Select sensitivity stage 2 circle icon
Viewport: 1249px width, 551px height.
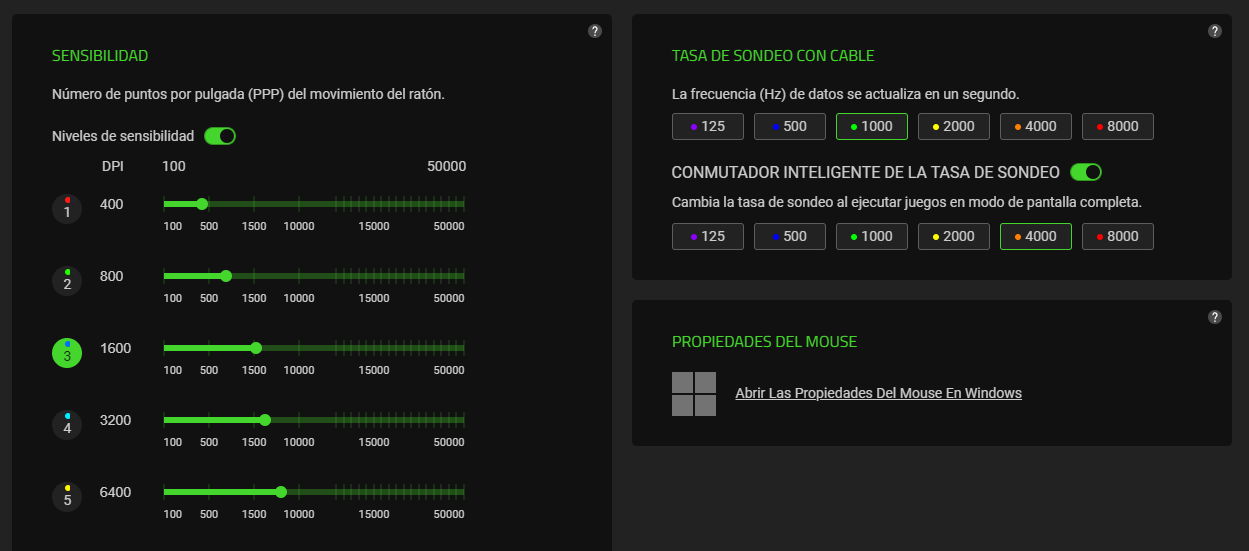tap(67, 281)
